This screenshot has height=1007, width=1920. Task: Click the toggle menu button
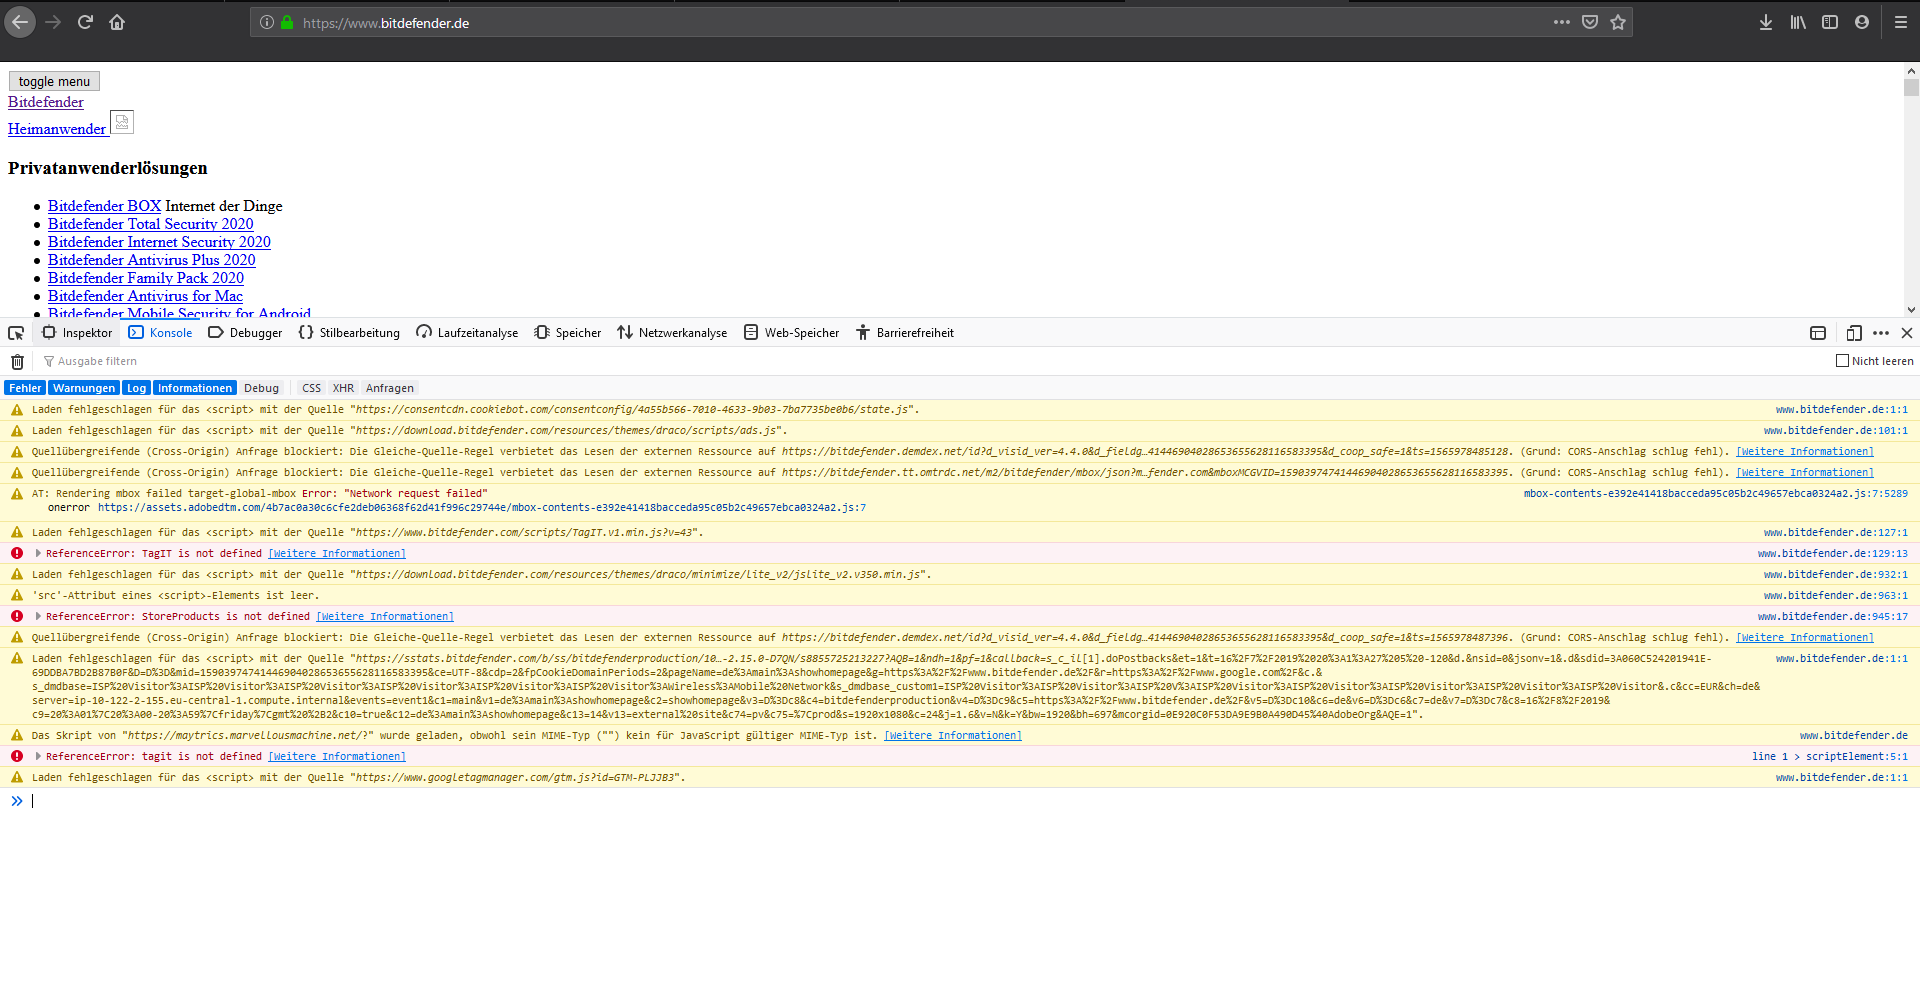54,81
